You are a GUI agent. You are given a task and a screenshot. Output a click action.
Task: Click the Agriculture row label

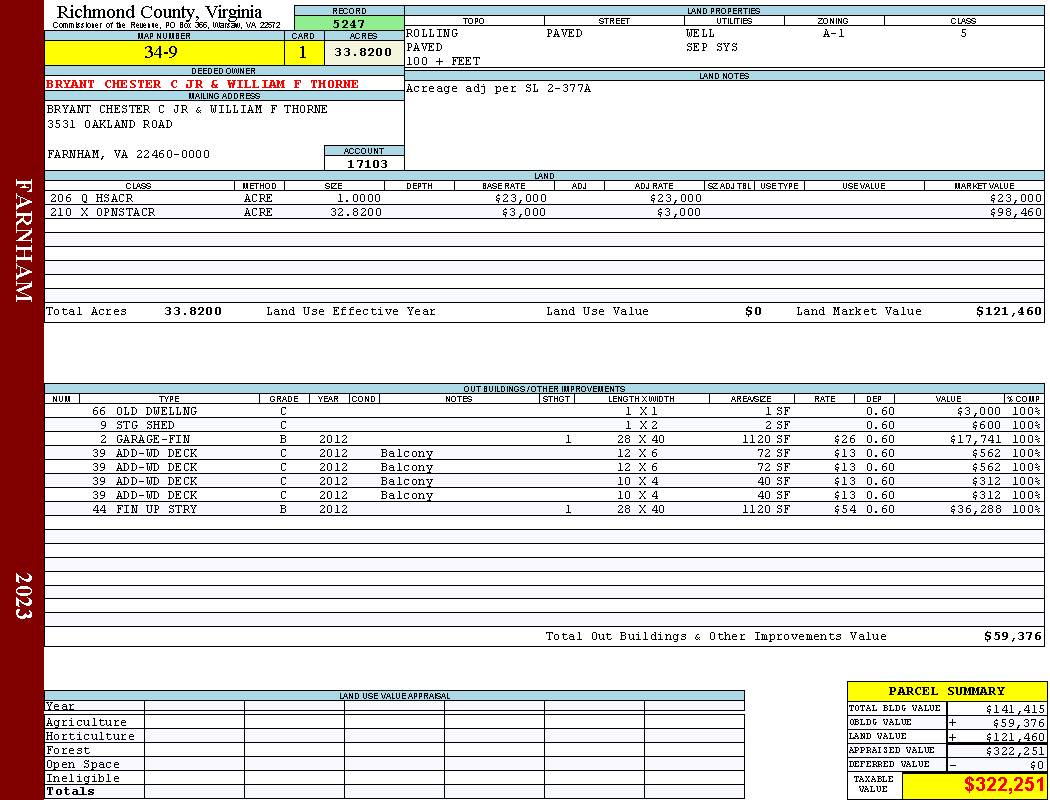pos(86,722)
